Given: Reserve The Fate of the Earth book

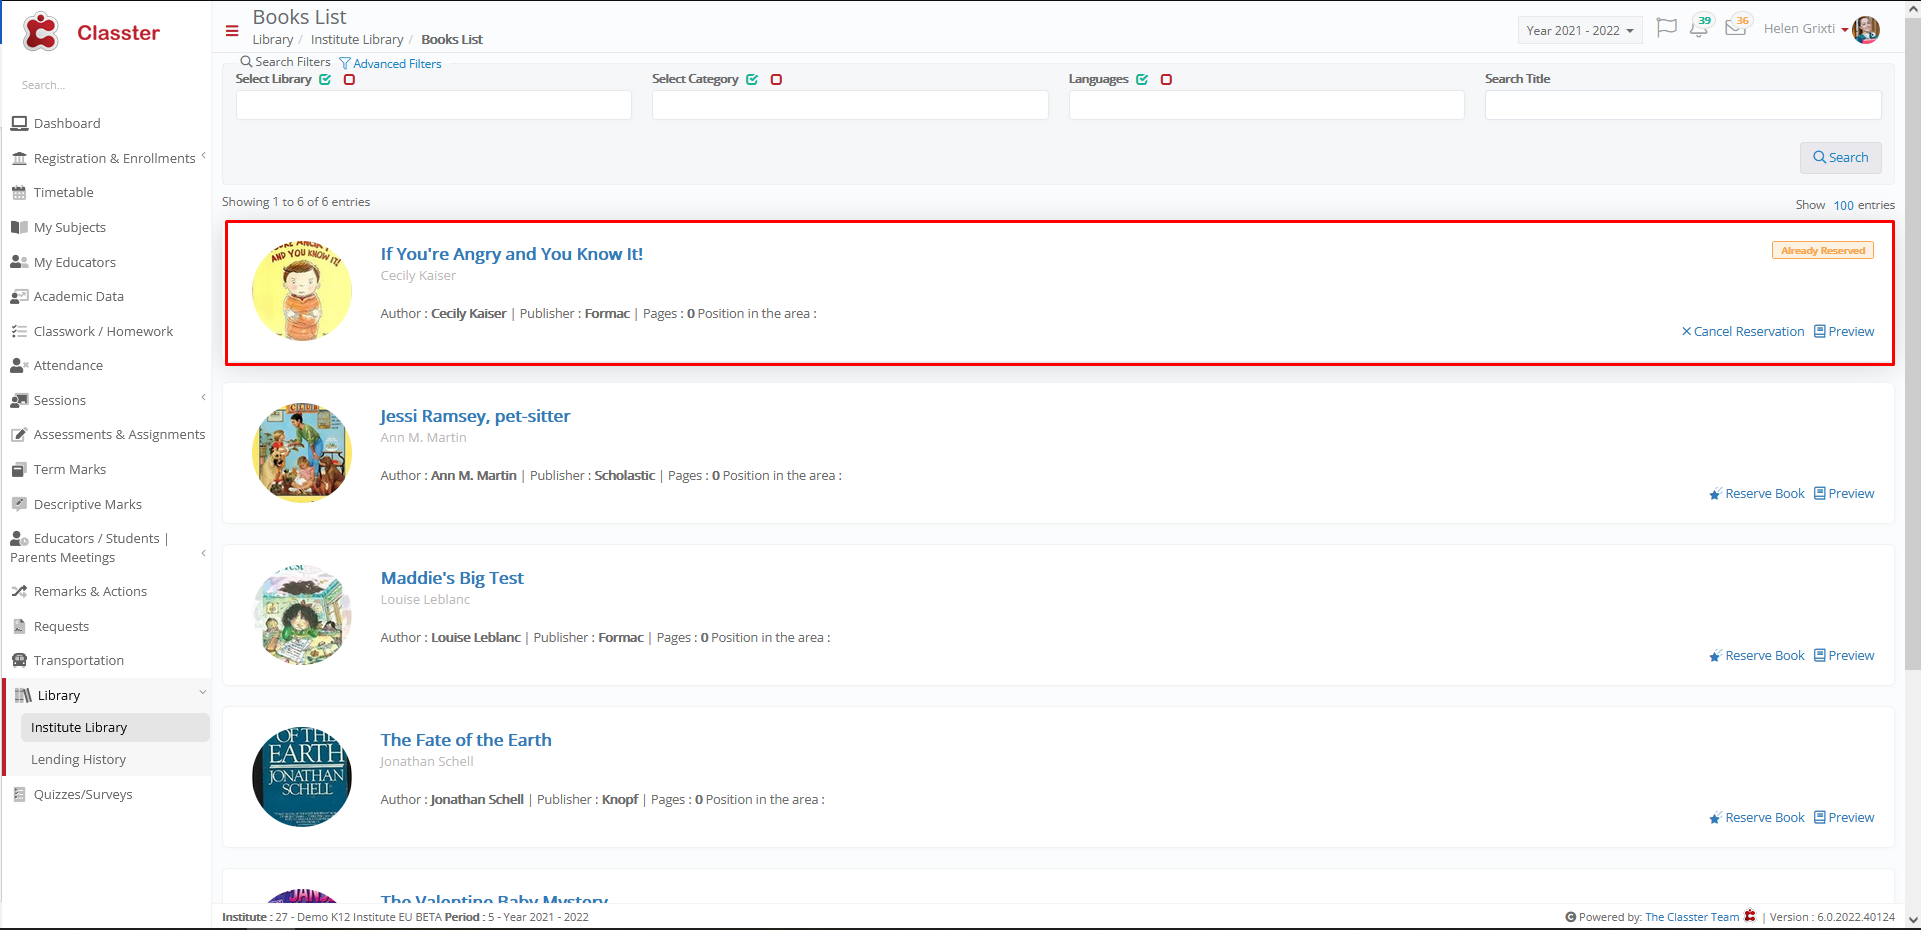Looking at the screenshot, I should point(1757,818).
